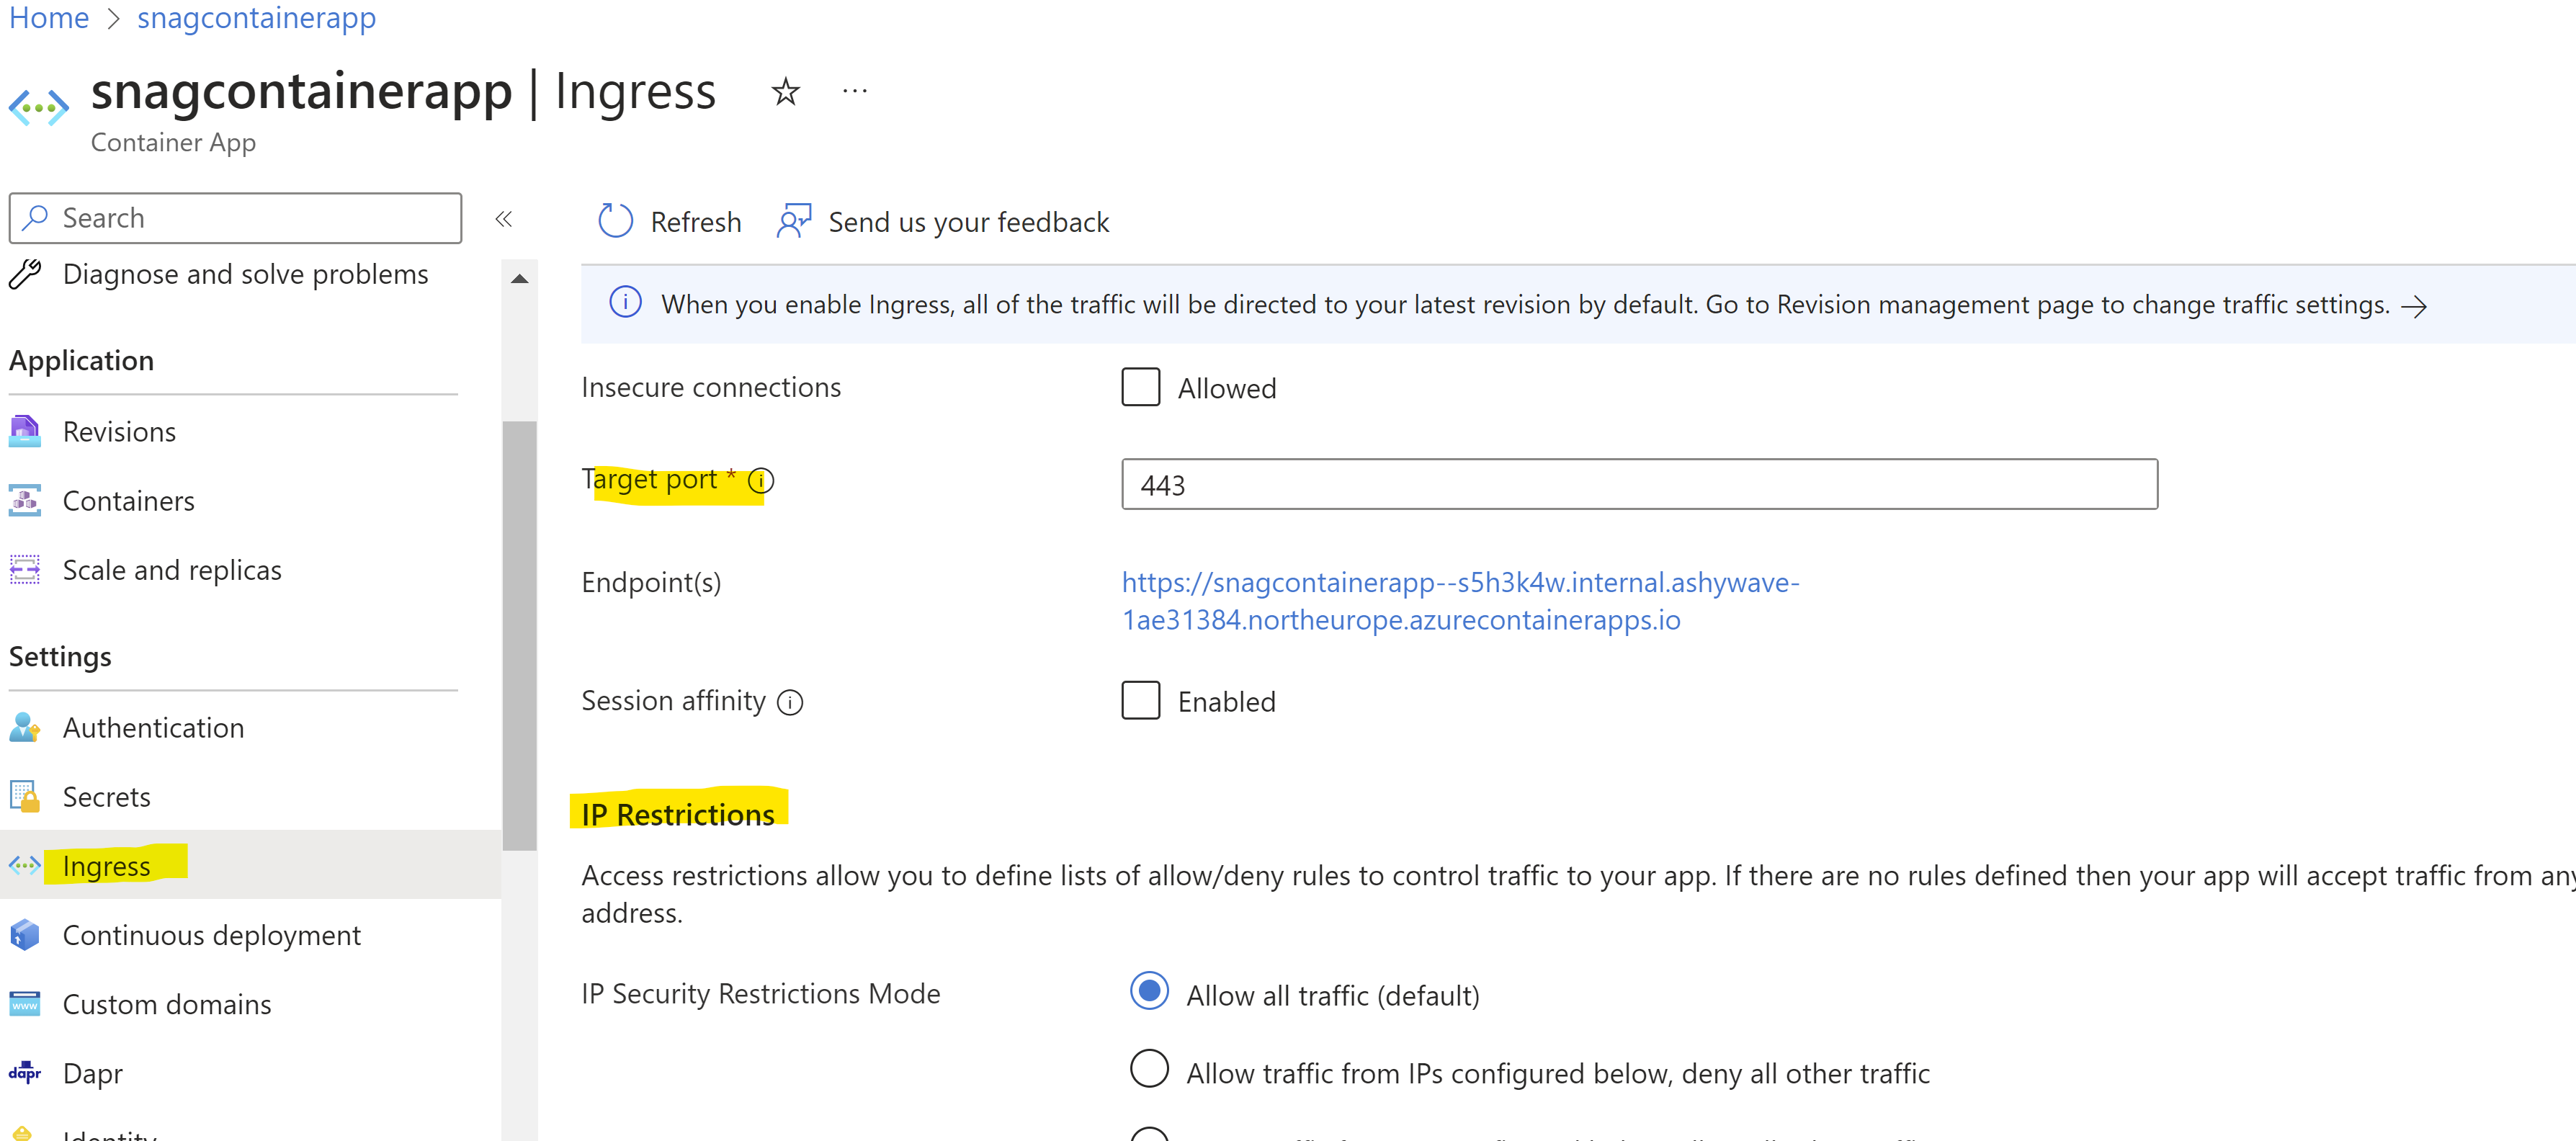Click the IP Security Restrictions Mode label
Screen dimensions: 2576x1141
(x=761, y=994)
